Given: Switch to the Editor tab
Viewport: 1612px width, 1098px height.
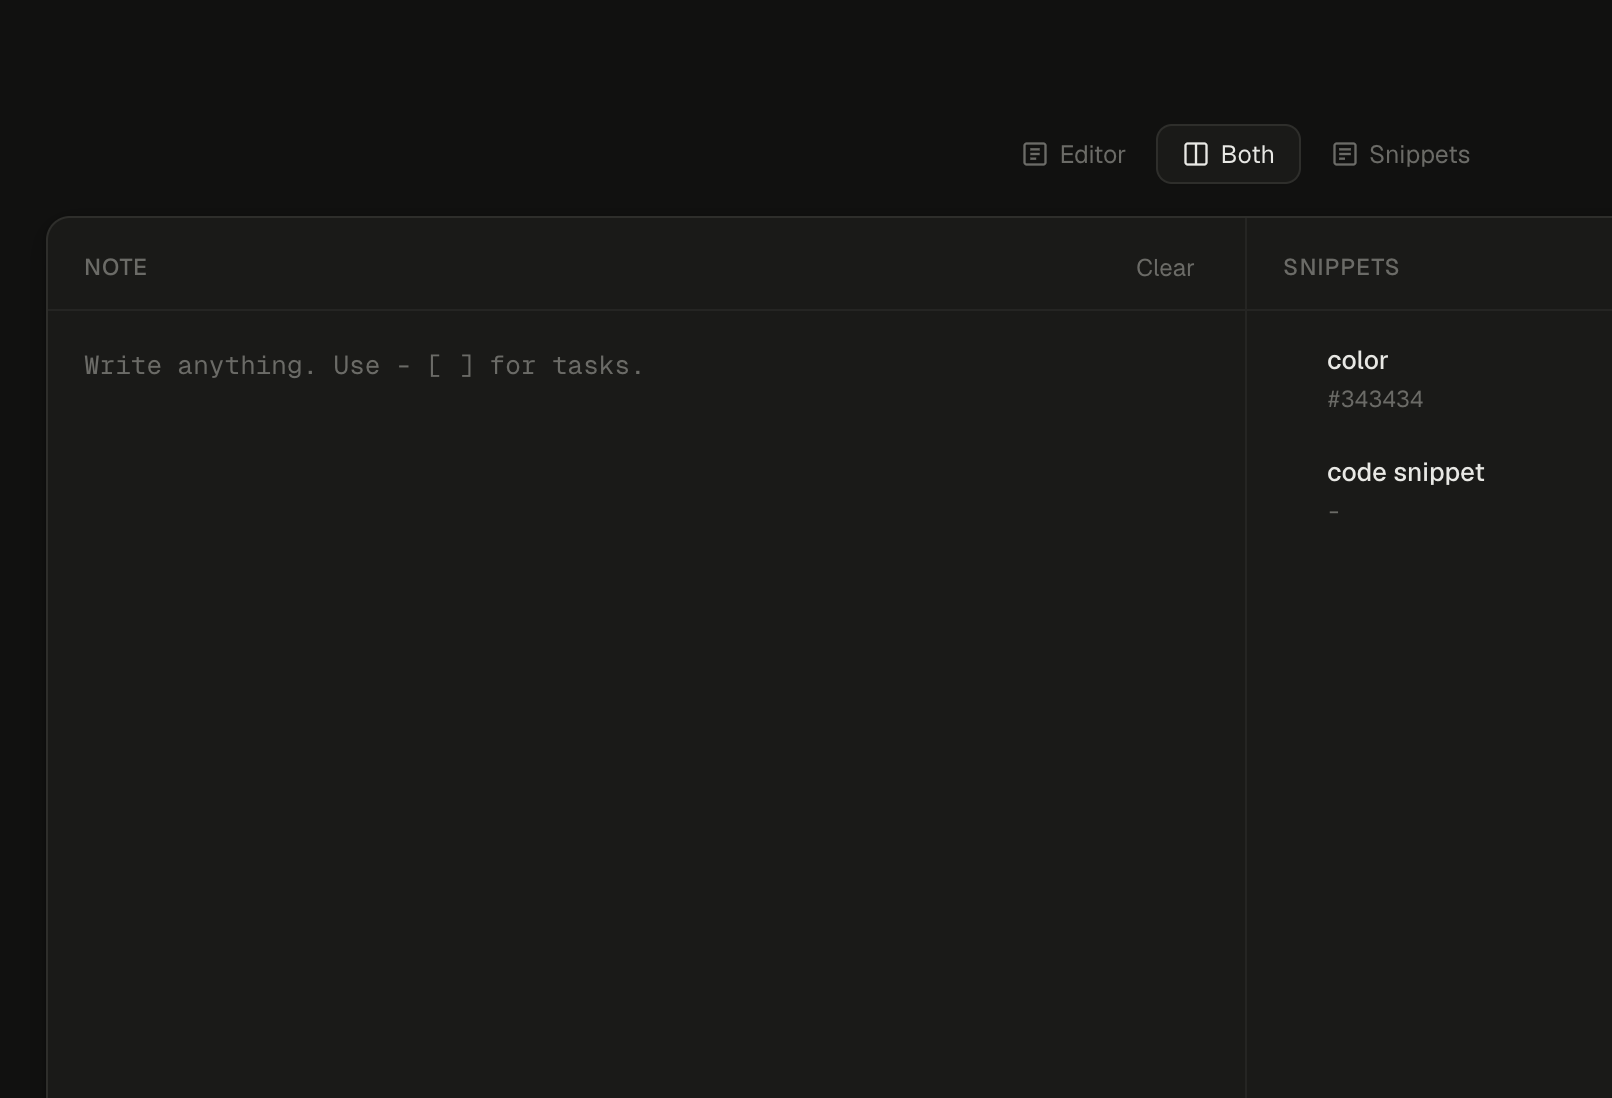Looking at the screenshot, I should (x=1074, y=154).
